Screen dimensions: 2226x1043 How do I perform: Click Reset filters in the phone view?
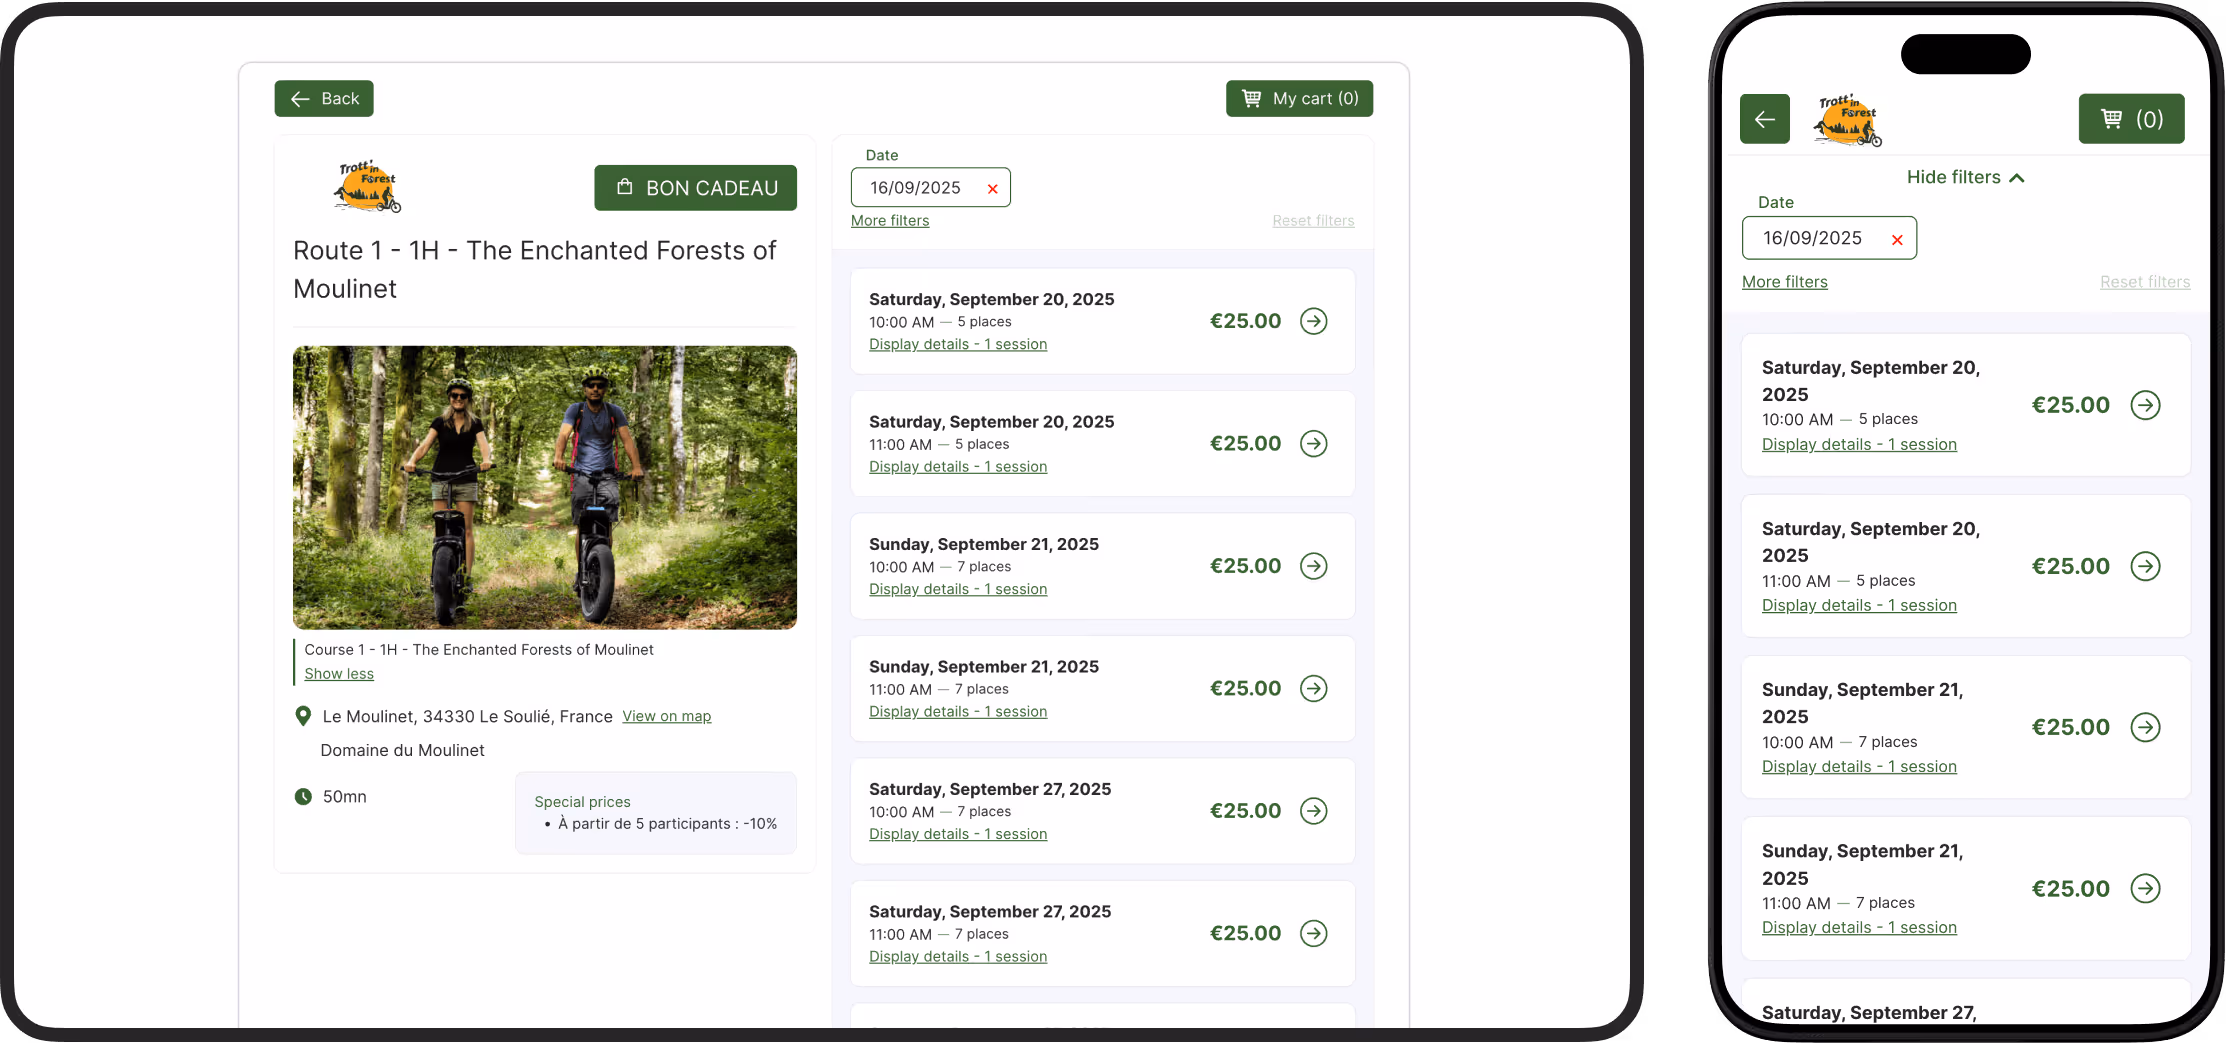[x=2145, y=283]
